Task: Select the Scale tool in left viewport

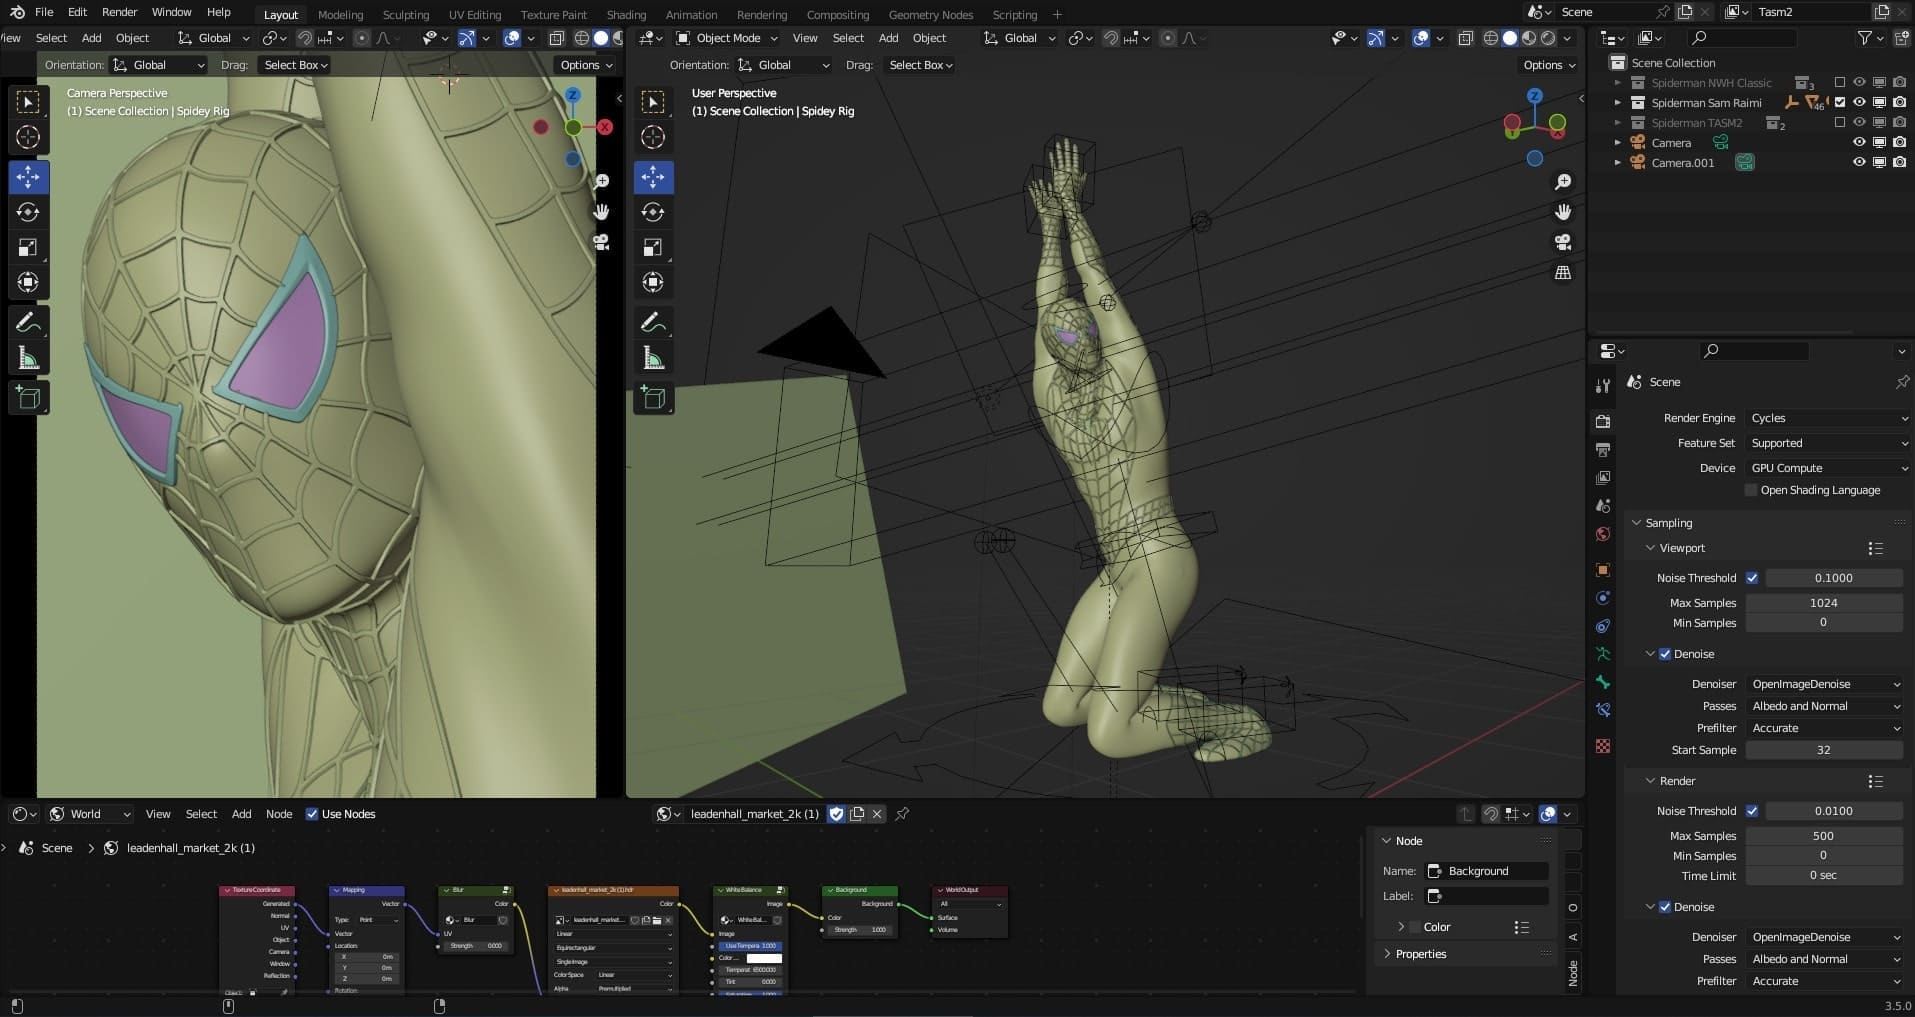Action: 28,247
